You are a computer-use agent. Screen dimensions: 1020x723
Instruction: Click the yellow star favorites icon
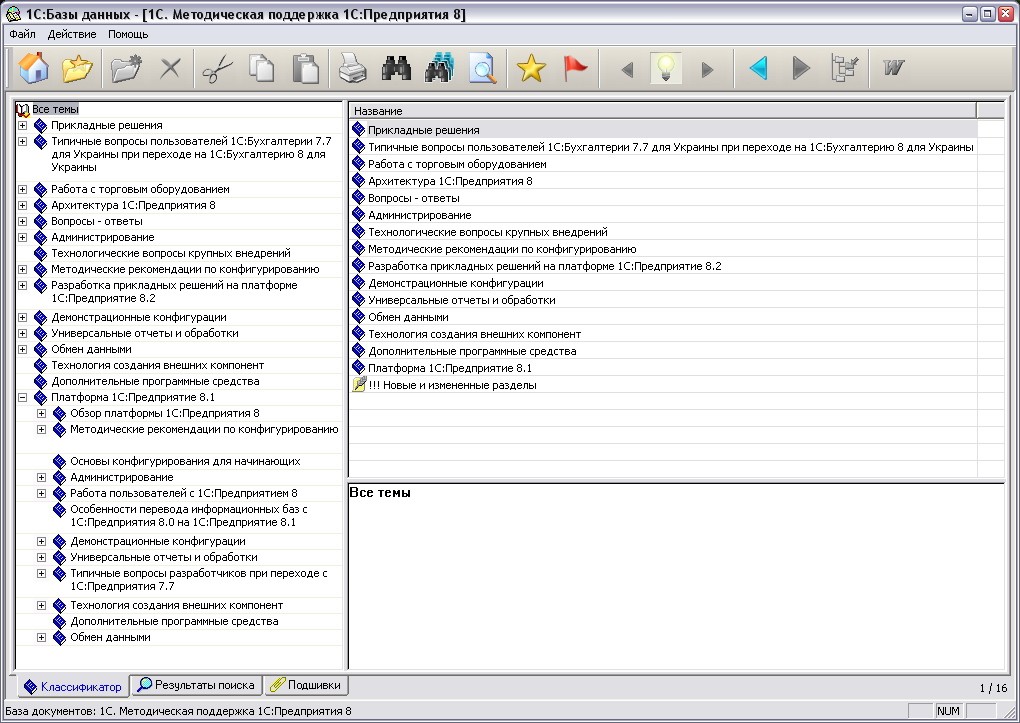tap(531, 68)
